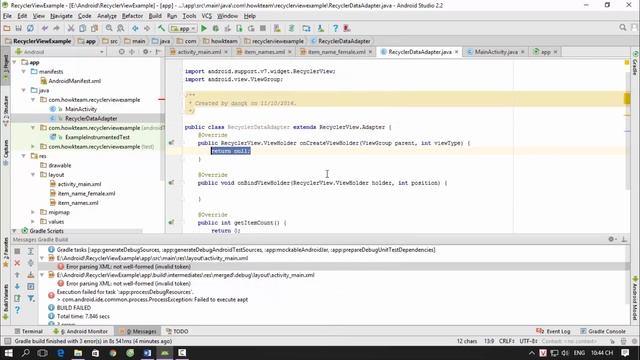The height and width of the screenshot is (360, 640).
Task: Click the UTF-8 encoding in status bar
Action: pos(528,341)
